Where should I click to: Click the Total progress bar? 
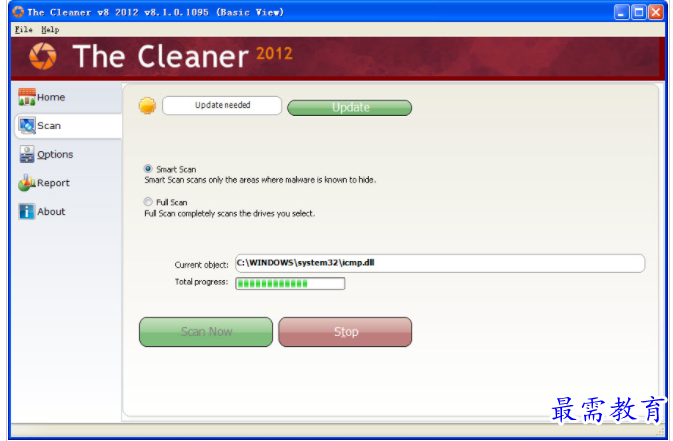(x=290, y=283)
